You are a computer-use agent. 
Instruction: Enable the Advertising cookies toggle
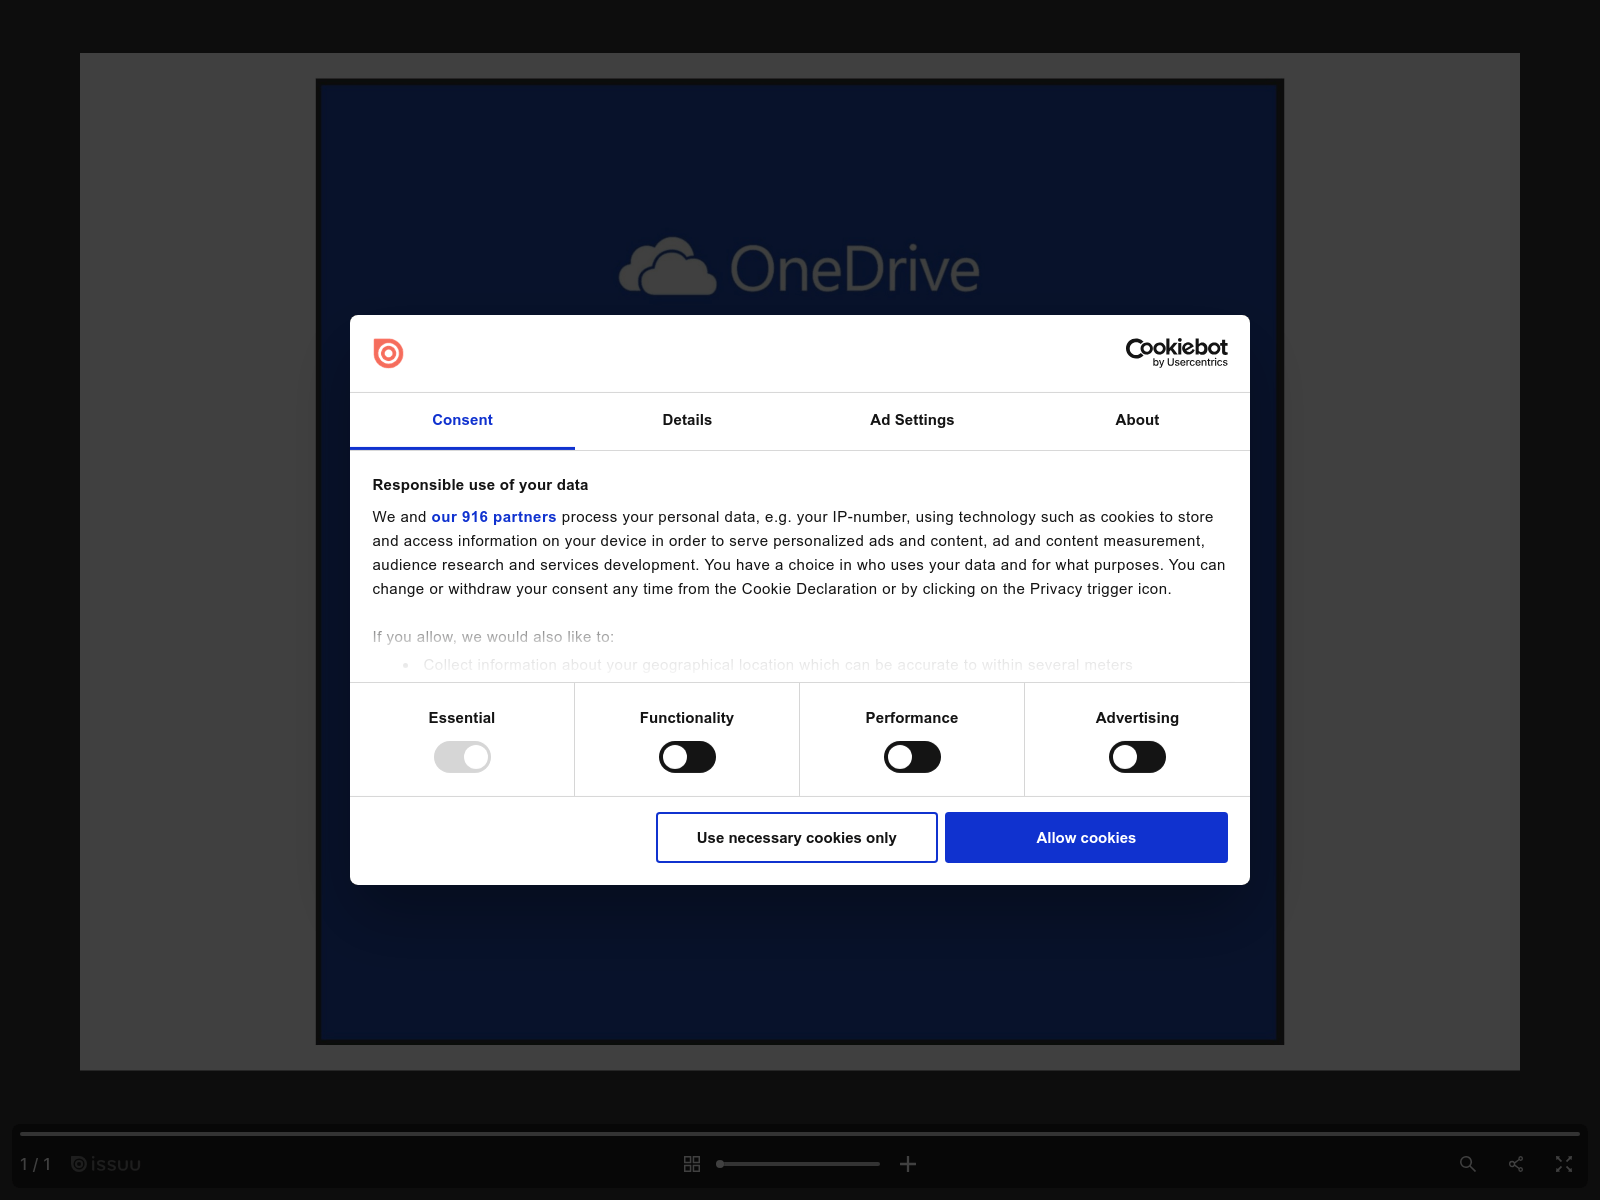pyautogui.click(x=1137, y=757)
